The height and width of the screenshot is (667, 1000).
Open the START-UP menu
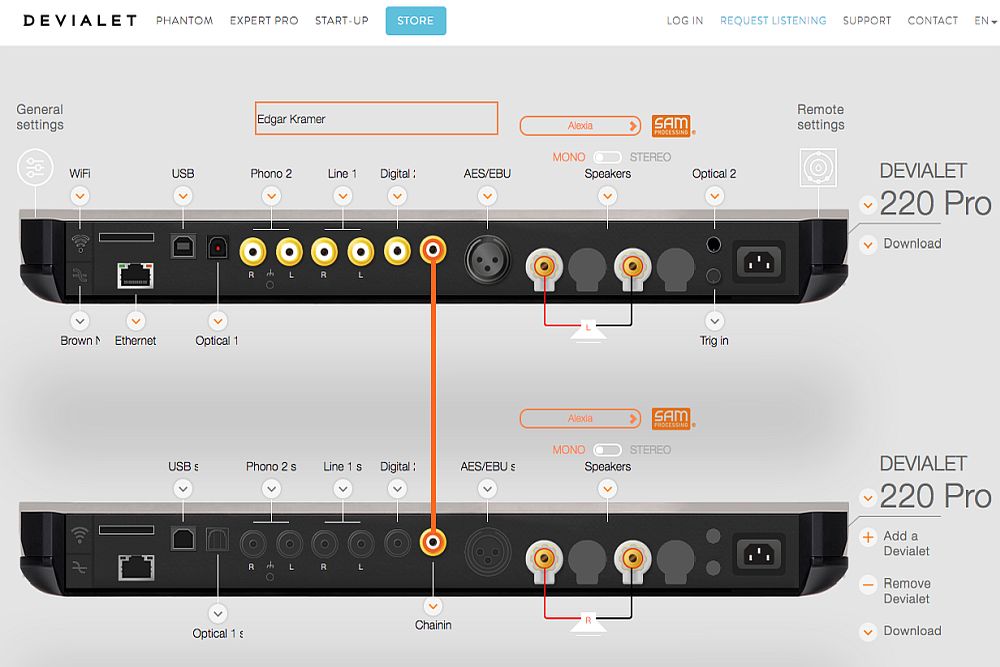(x=342, y=20)
